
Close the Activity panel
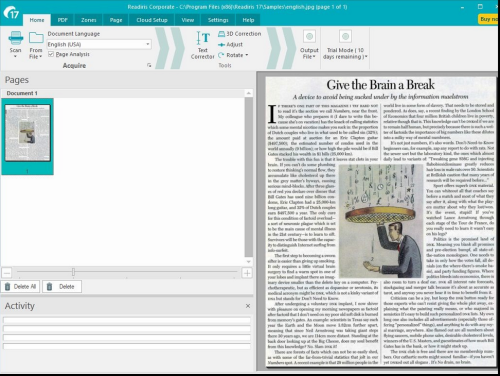[248, 306]
